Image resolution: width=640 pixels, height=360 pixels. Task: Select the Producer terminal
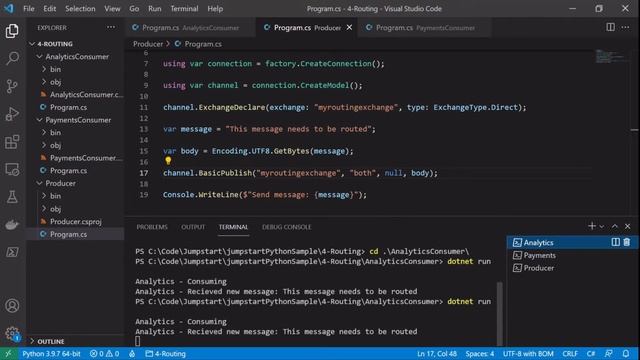point(573,268)
